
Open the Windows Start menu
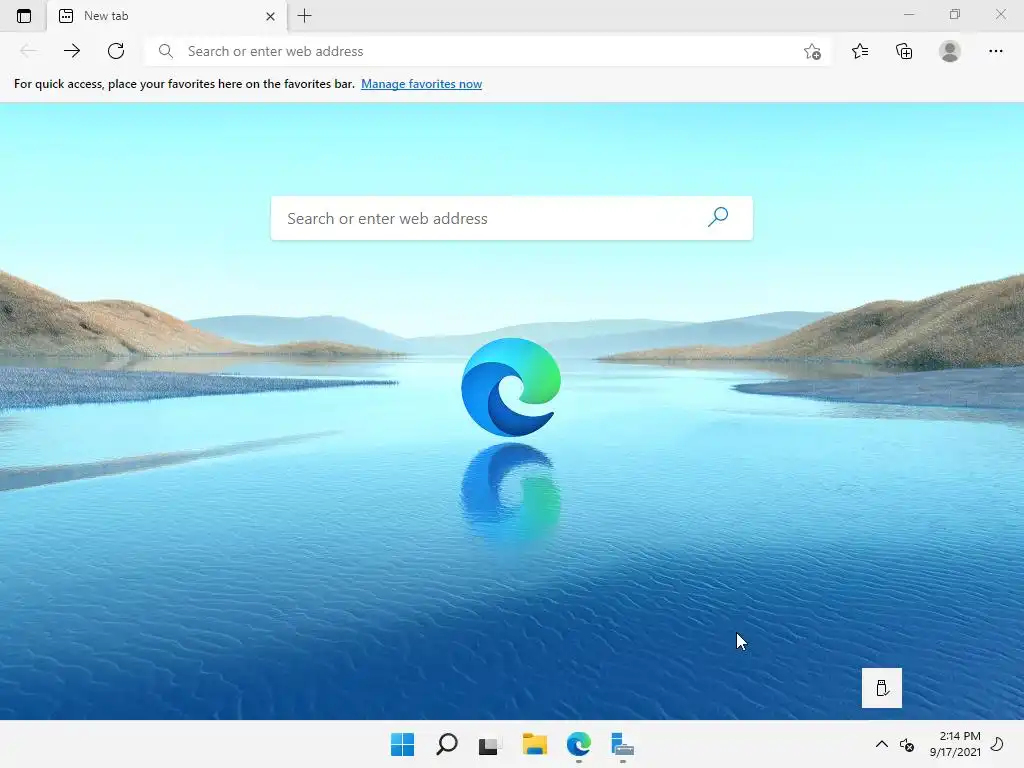[x=402, y=744]
